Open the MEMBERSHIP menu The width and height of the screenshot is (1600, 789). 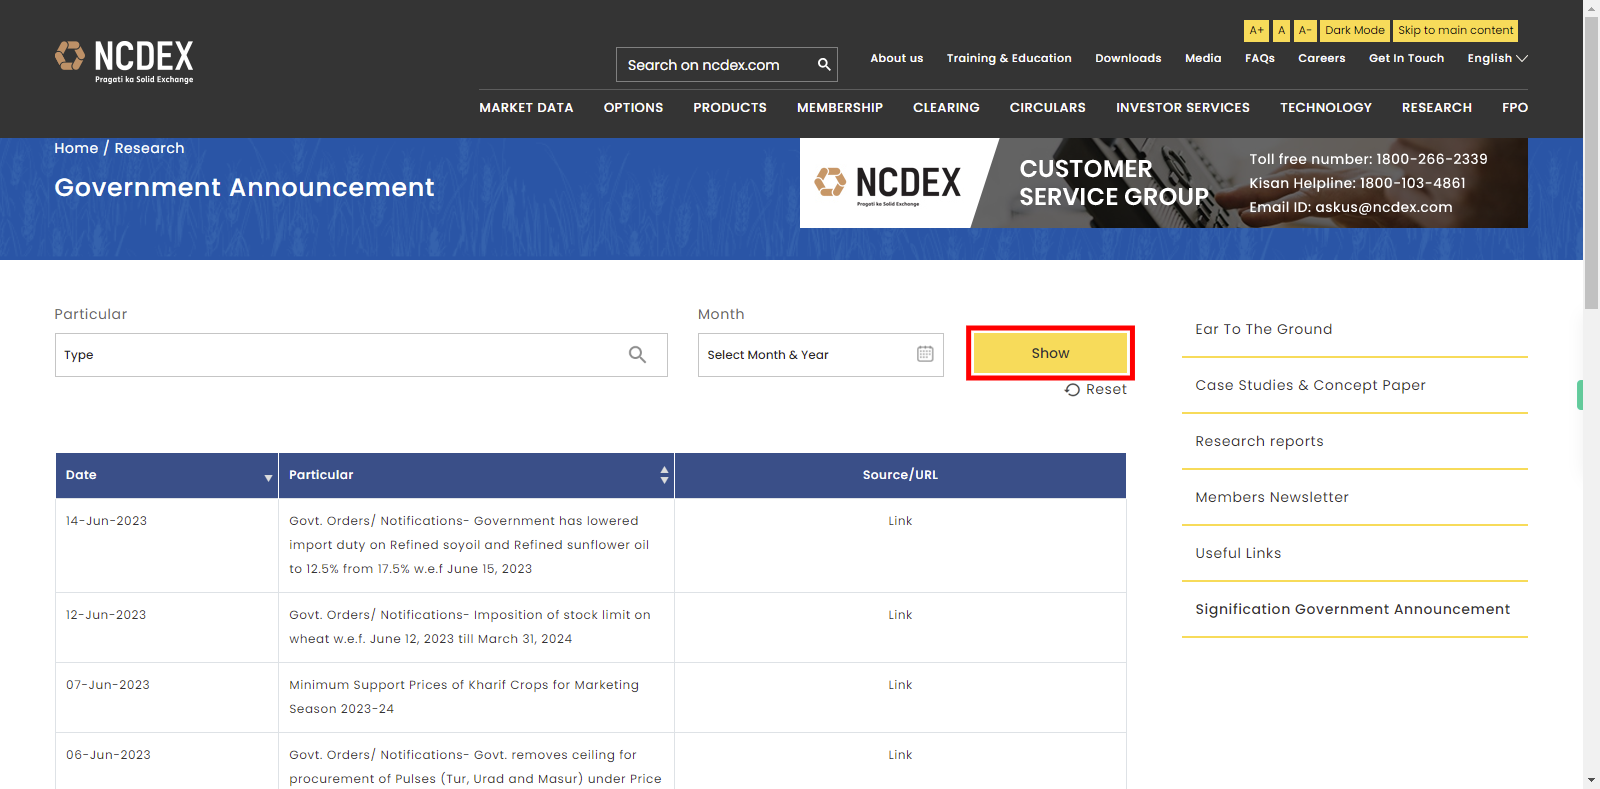click(840, 107)
